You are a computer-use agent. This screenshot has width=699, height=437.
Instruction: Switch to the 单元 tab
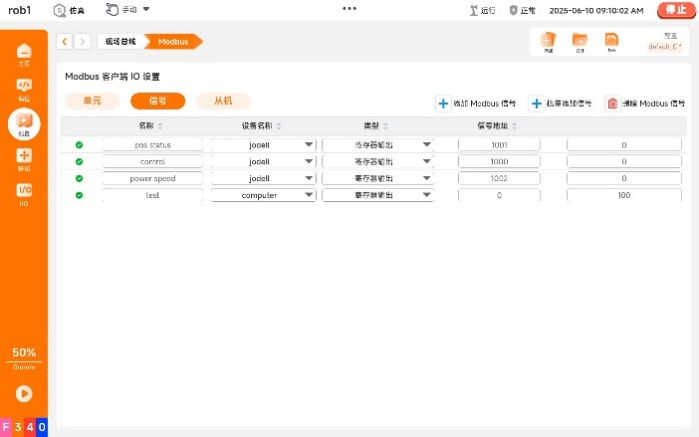tap(92, 101)
